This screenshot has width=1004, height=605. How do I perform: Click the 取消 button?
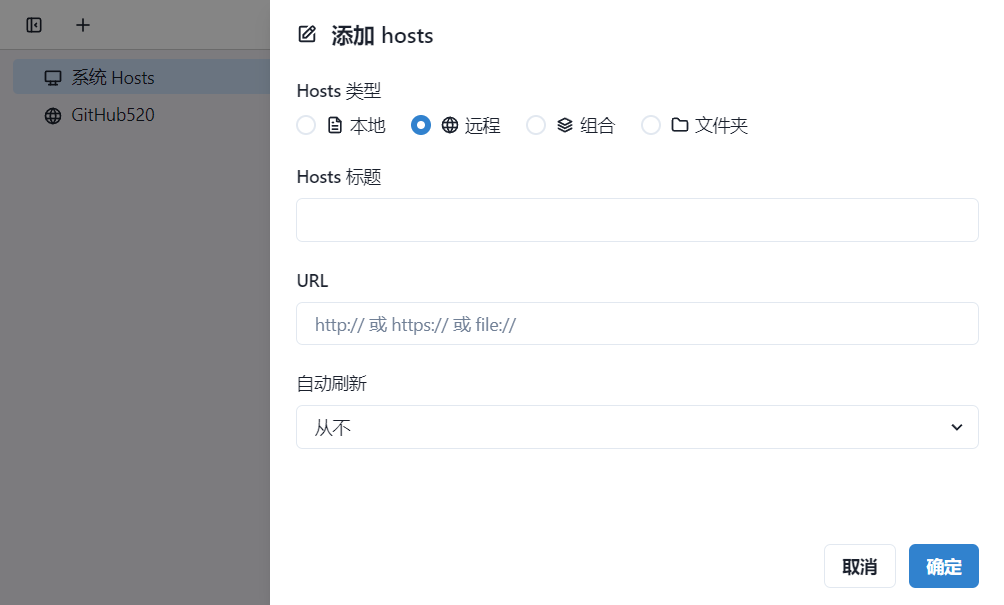coord(859,566)
